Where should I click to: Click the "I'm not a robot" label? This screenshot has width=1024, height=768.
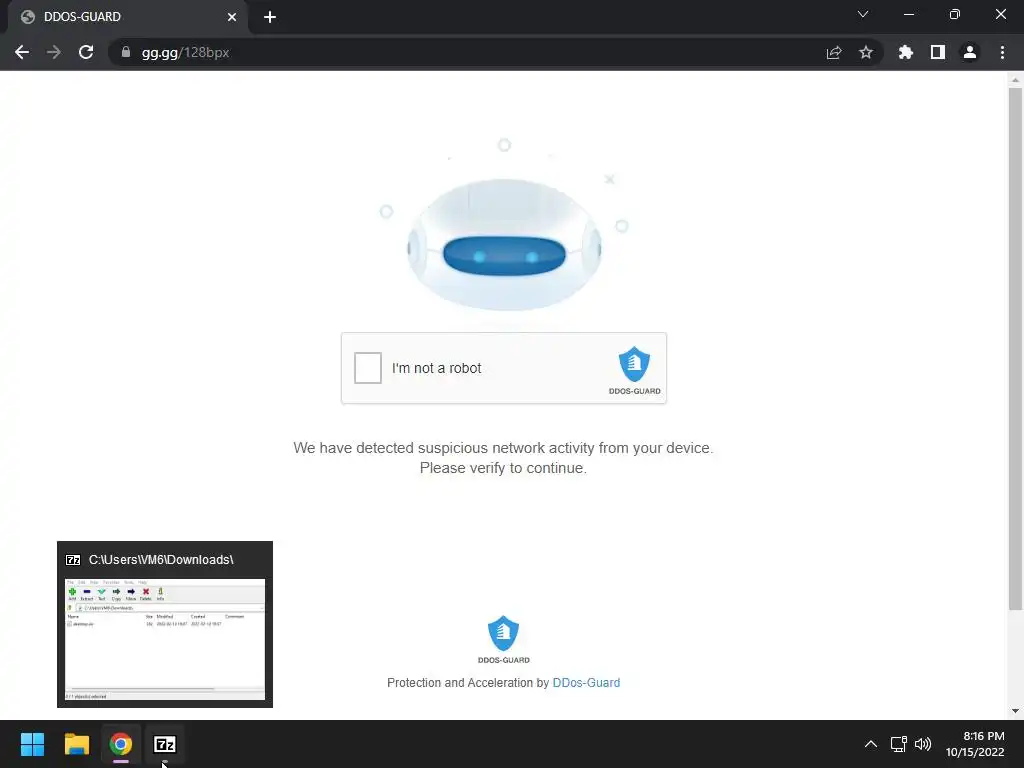pyautogui.click(x=436, y=368)
